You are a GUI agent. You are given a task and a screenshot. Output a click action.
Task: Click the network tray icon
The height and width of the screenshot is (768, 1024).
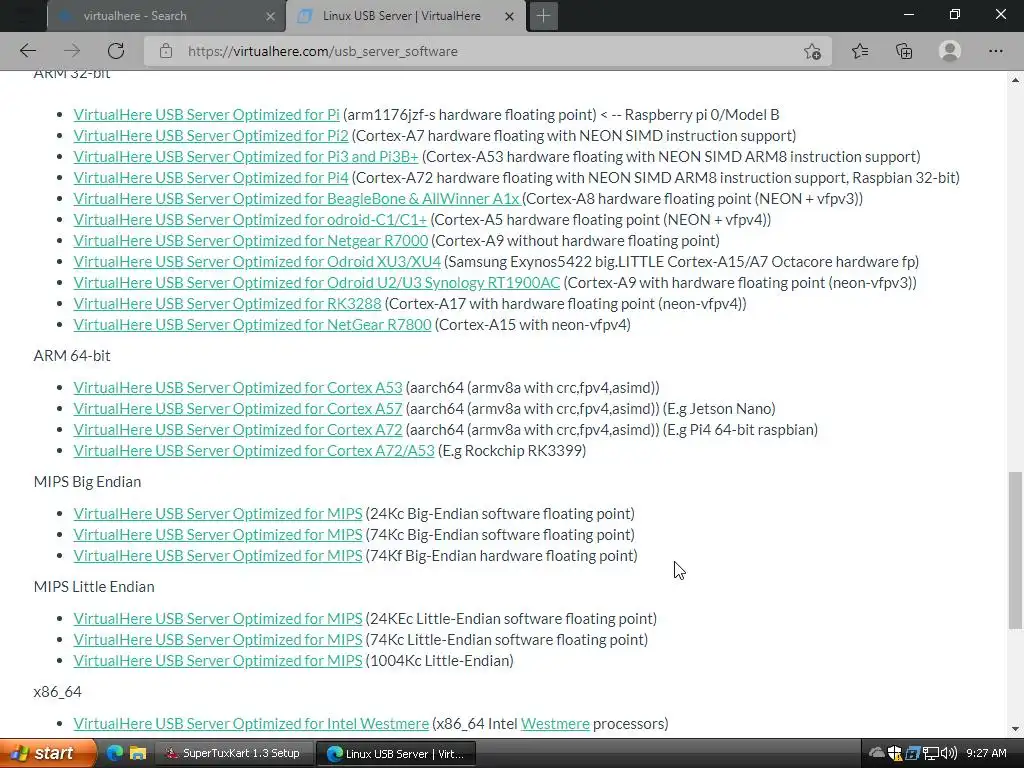931,753
